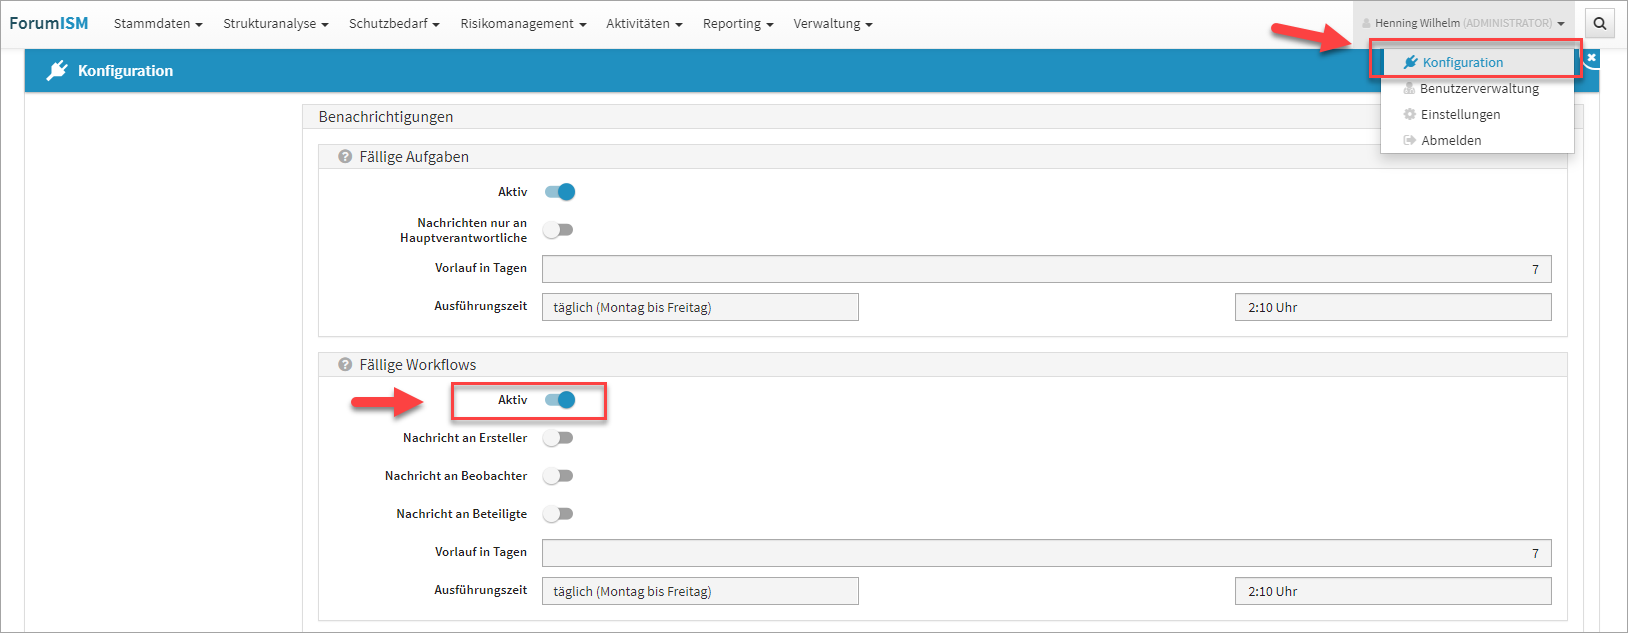This screenshot has height=633, width=1628.
Task: Click help icon beside Fällige Aufgaben
Action: point(345,157)
